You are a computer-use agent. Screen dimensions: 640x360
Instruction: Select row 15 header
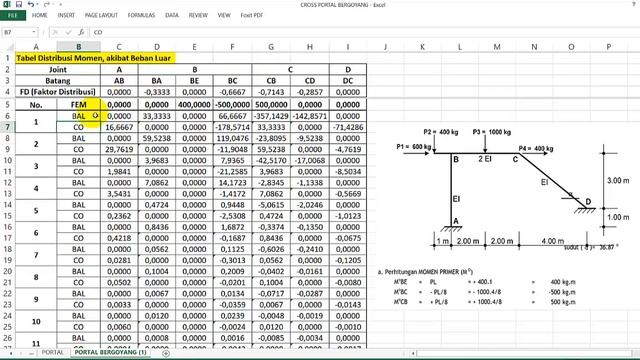tap(7, 216)
